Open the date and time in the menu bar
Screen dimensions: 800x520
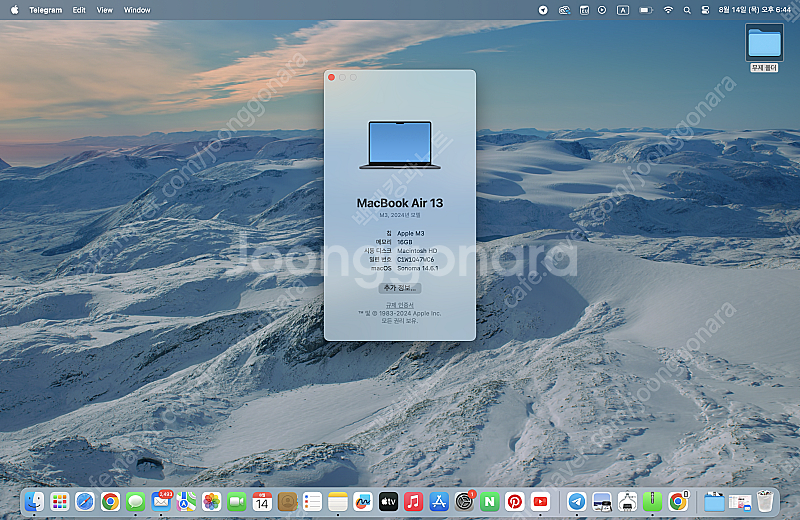tap(755, 10)
